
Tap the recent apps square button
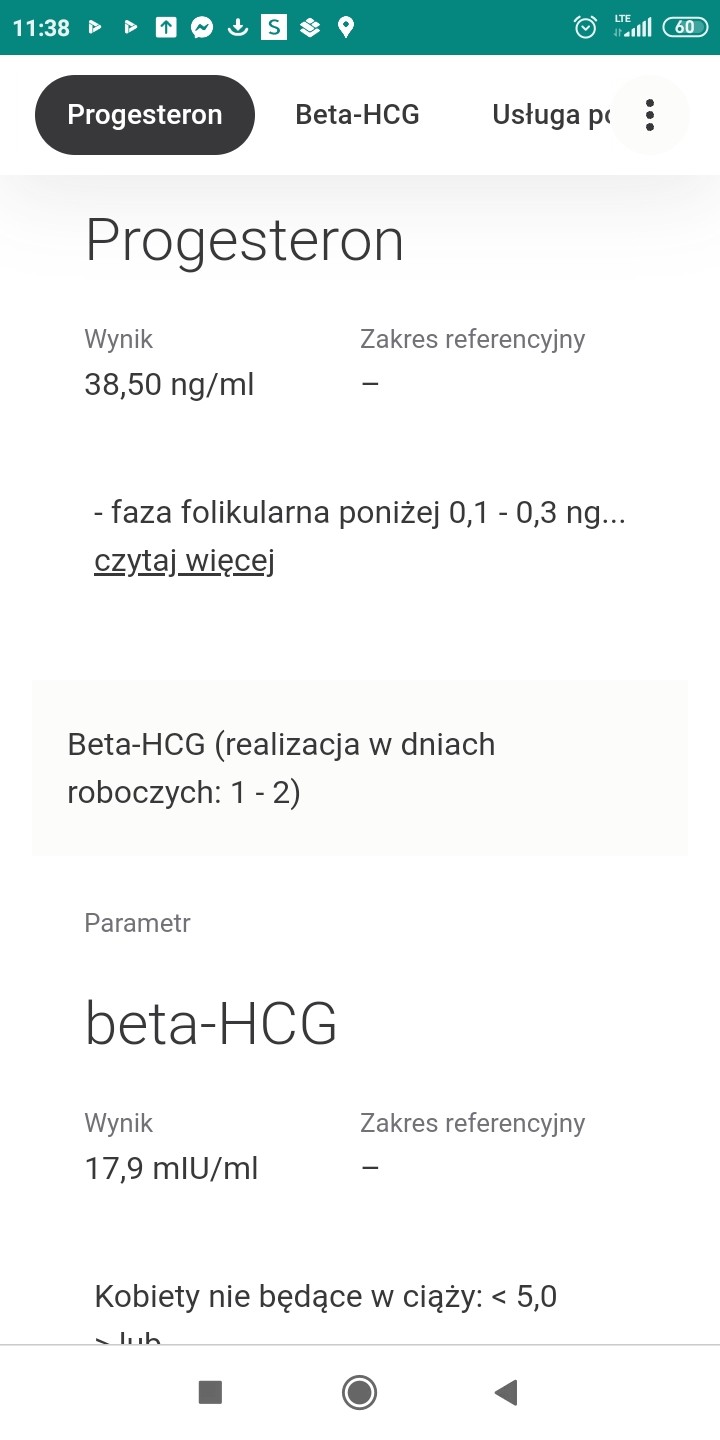click(x=210, y=1392)
